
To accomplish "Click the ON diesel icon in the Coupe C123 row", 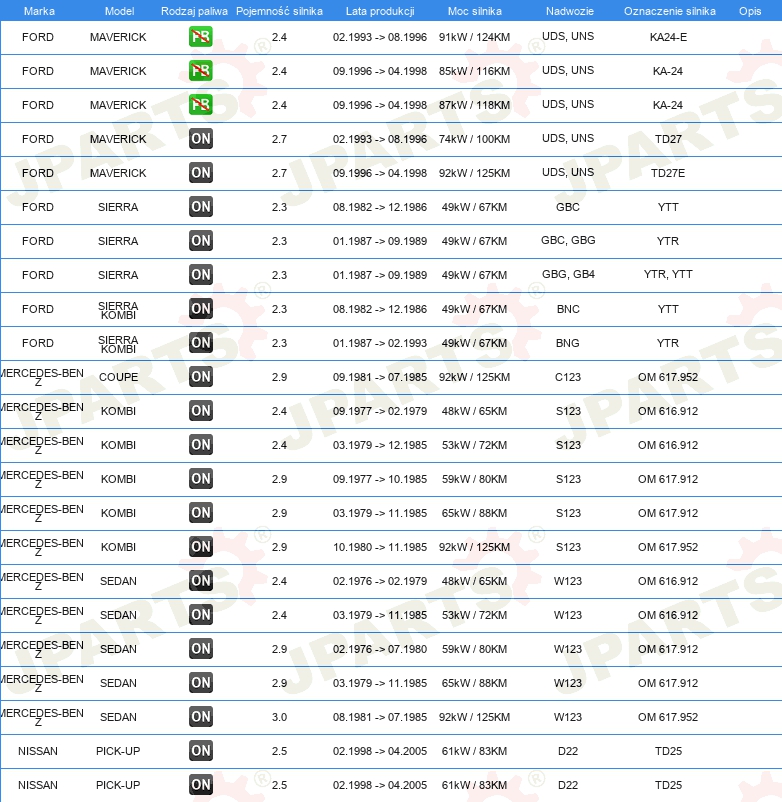I will point(200,377).
